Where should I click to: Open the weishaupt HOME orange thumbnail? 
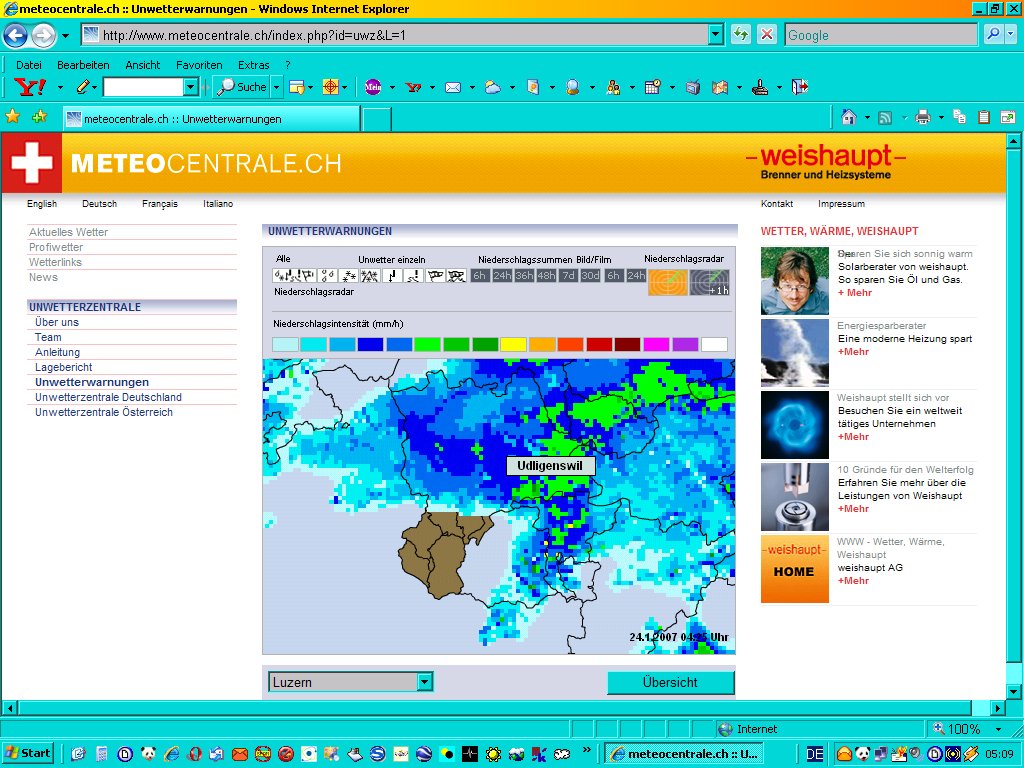794,569
